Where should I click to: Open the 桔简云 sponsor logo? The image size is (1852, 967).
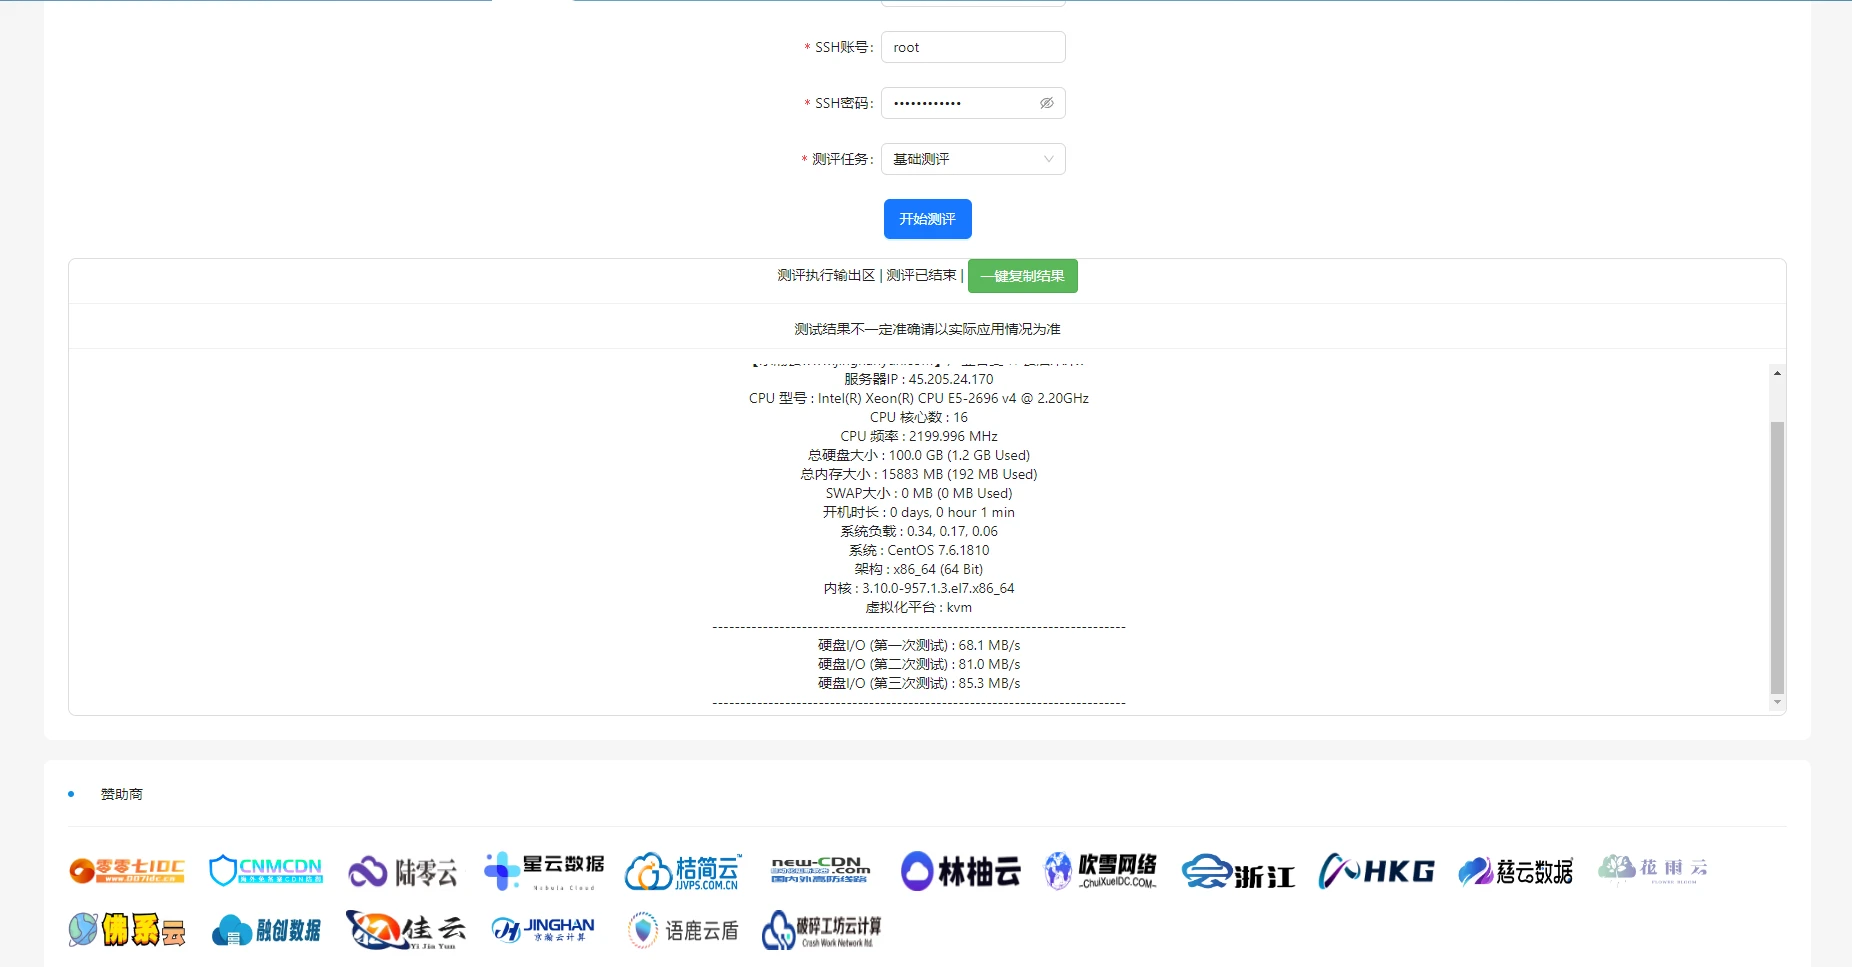[x=683, y=872]
